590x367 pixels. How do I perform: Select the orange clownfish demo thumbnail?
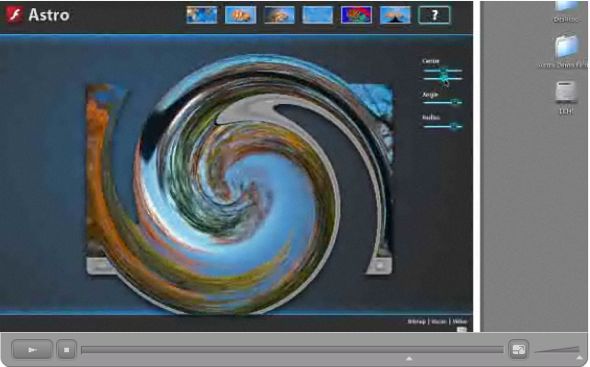coord(240,15)
